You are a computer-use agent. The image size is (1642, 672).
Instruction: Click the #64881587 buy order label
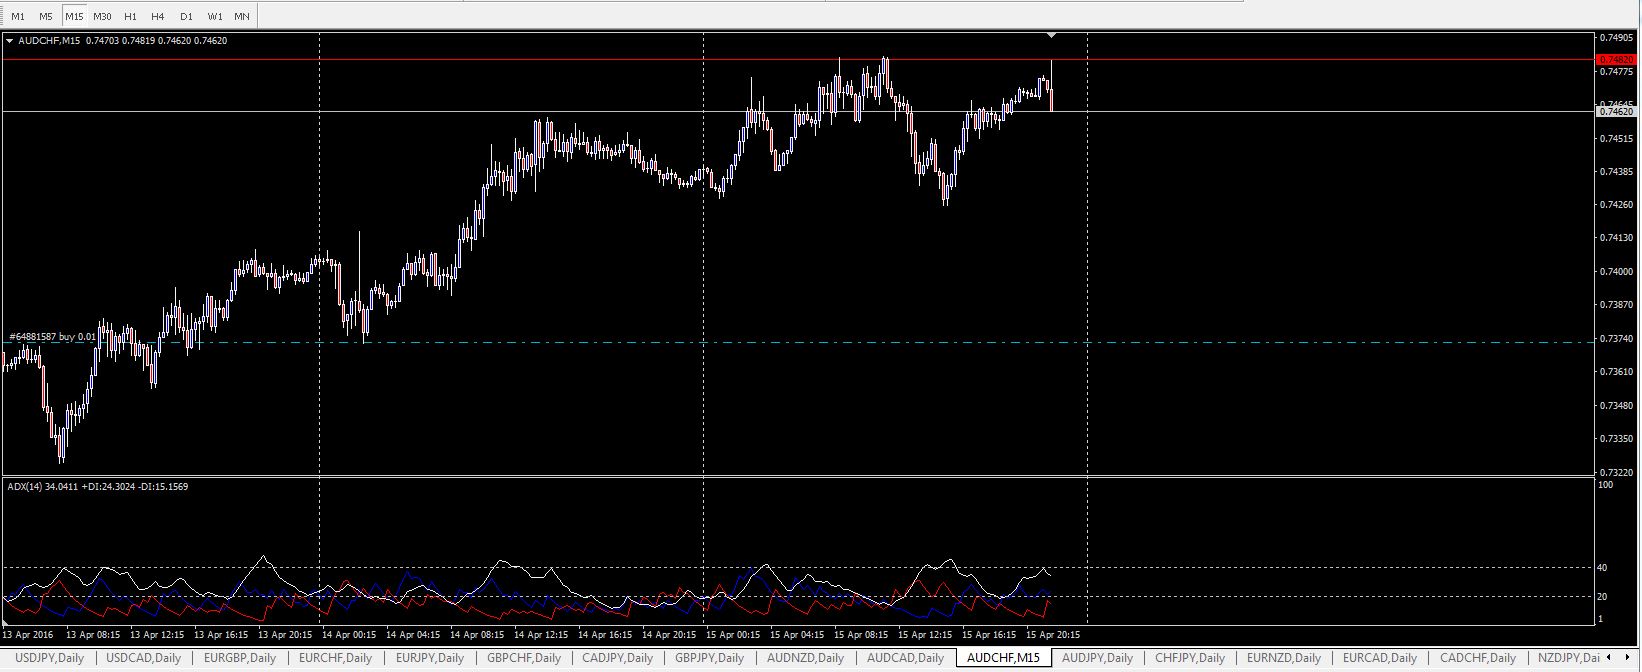point(52,337)
